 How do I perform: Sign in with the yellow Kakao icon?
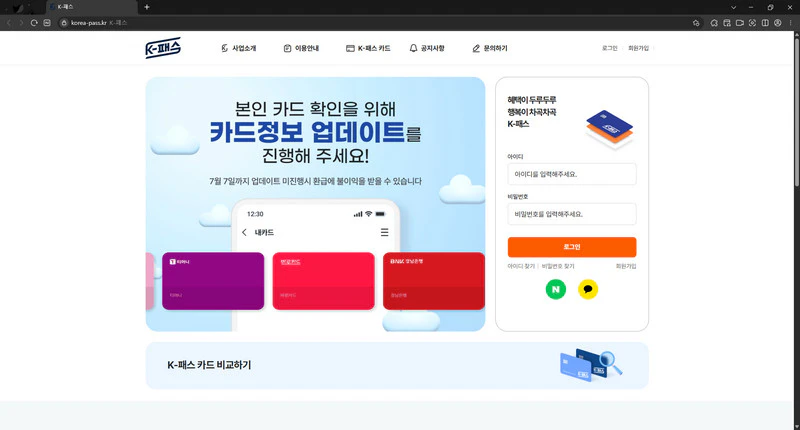[x=588, y=289]
